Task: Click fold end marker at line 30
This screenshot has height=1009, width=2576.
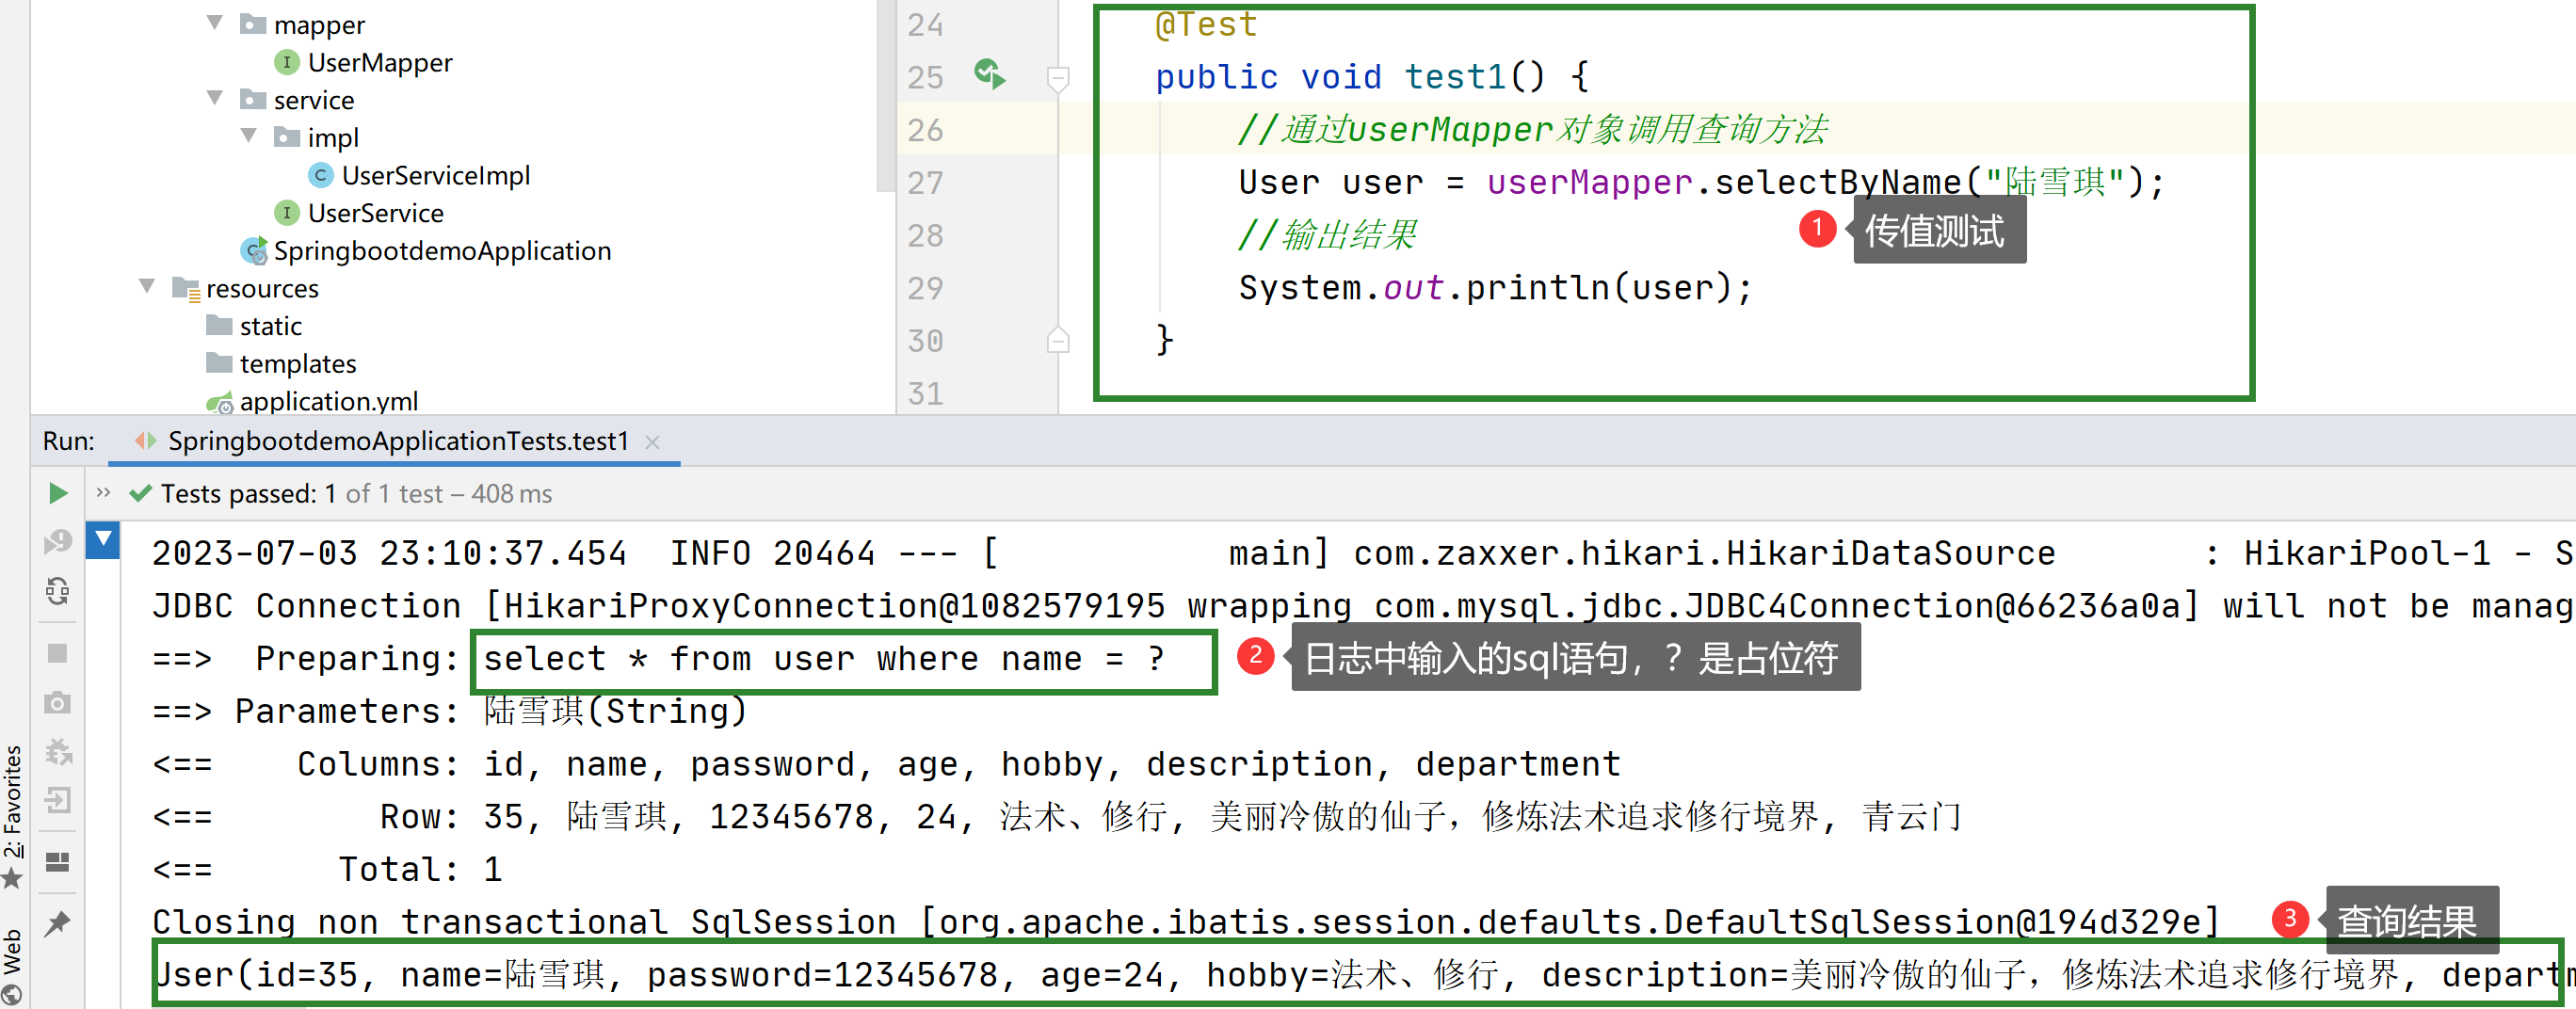Action: pos(1058,340)
